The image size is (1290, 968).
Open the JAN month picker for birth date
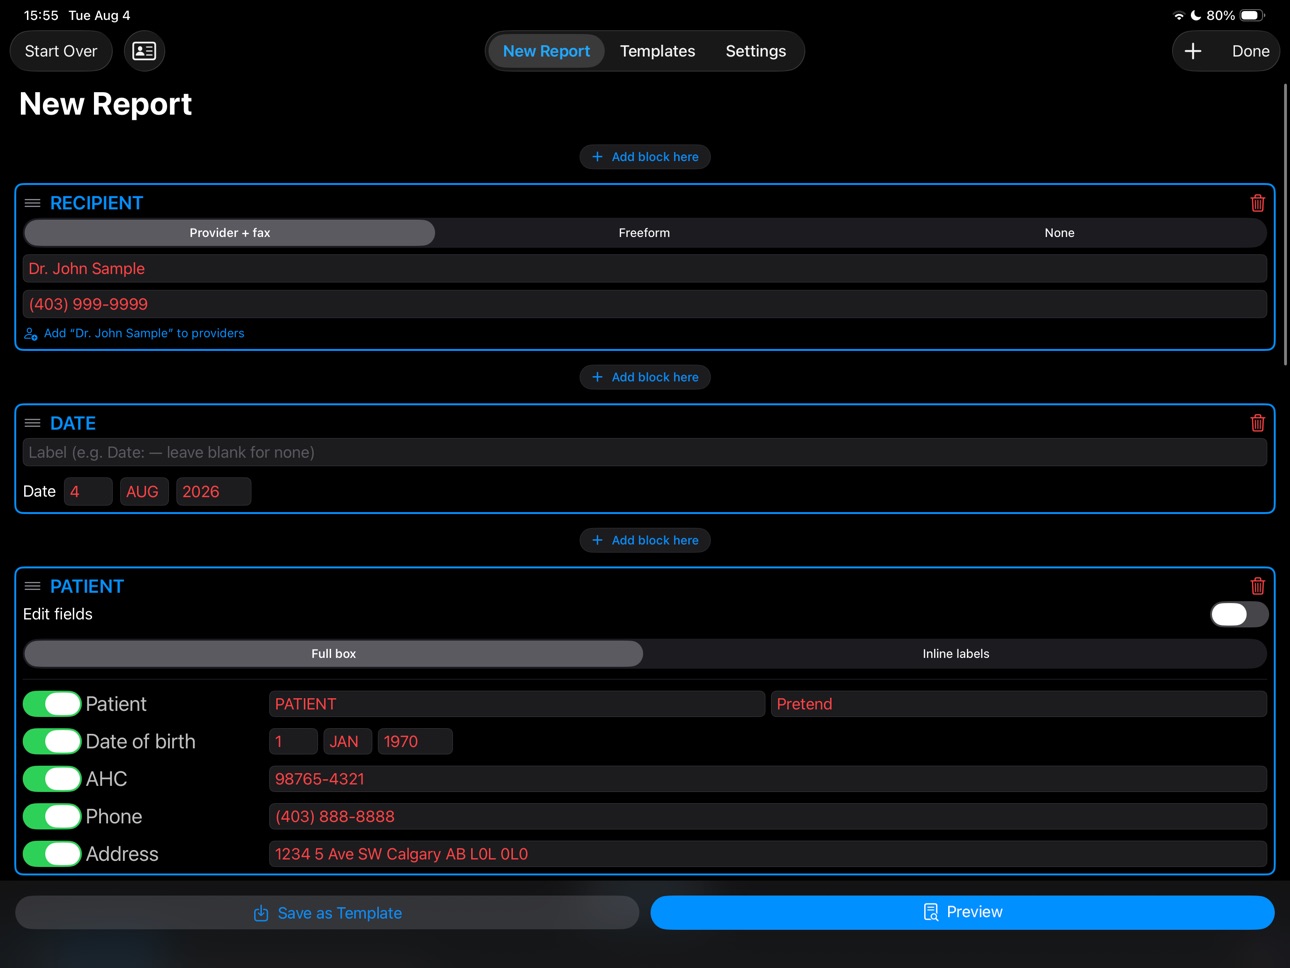(347, 741)
